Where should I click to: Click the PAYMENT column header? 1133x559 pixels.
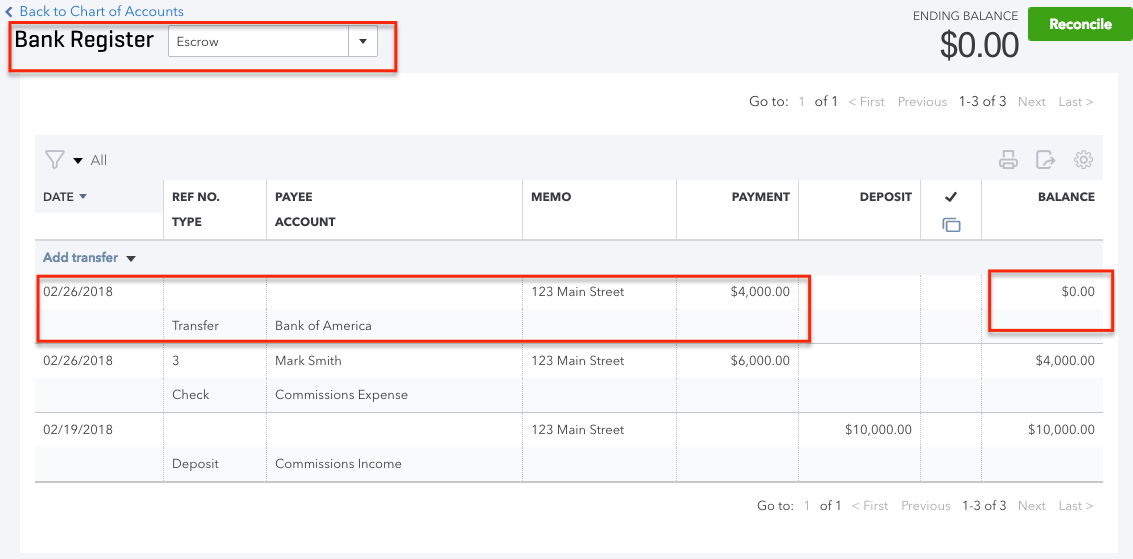[x=760, y=197]
